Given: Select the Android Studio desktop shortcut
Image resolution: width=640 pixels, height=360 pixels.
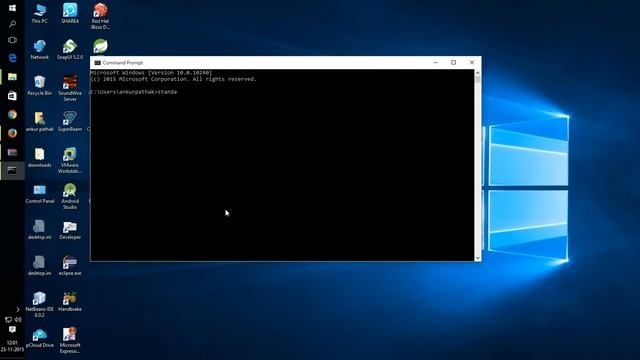Looking at the screenshot, I should (x=70, y=196).
